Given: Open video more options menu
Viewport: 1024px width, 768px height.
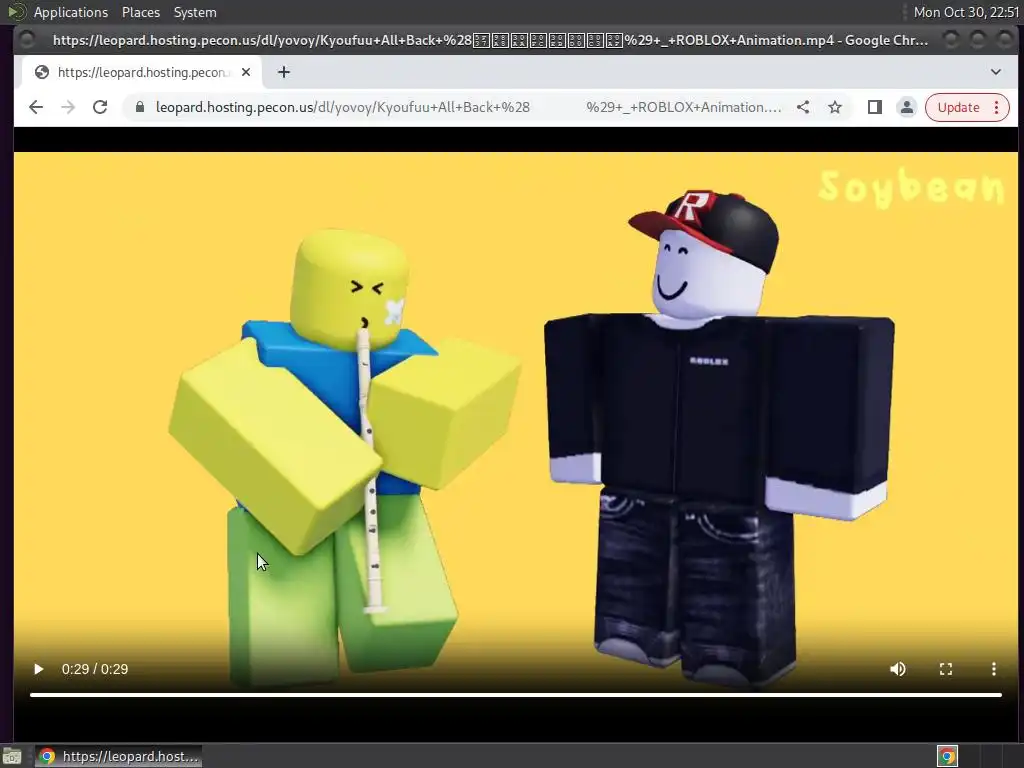Looking at the screenshot, I should pos(993,669).
